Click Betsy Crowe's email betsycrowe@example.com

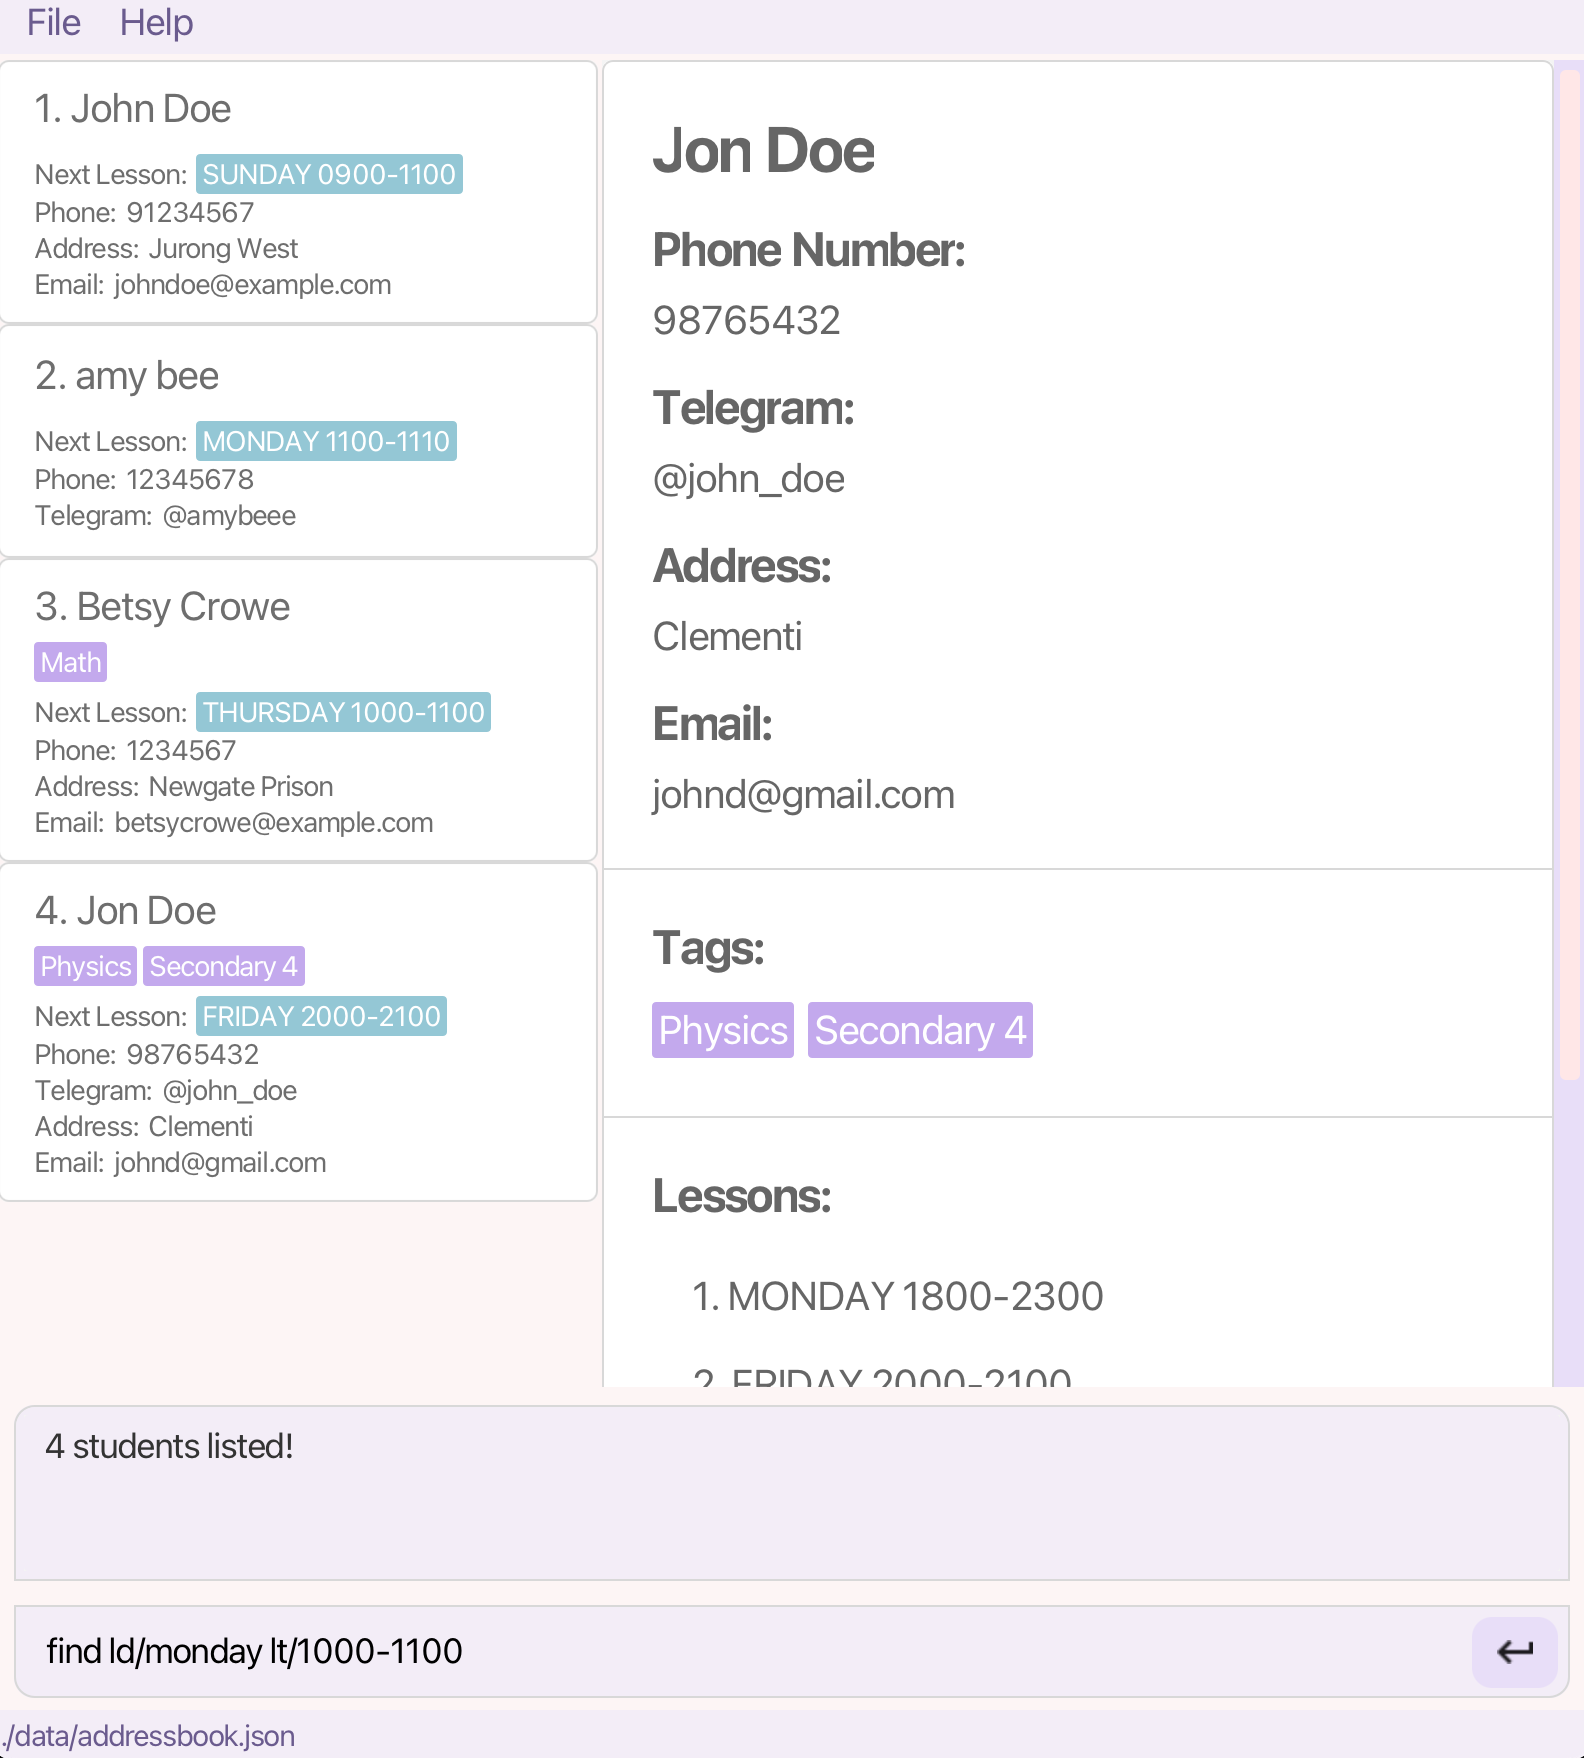(x=274, y=823)
